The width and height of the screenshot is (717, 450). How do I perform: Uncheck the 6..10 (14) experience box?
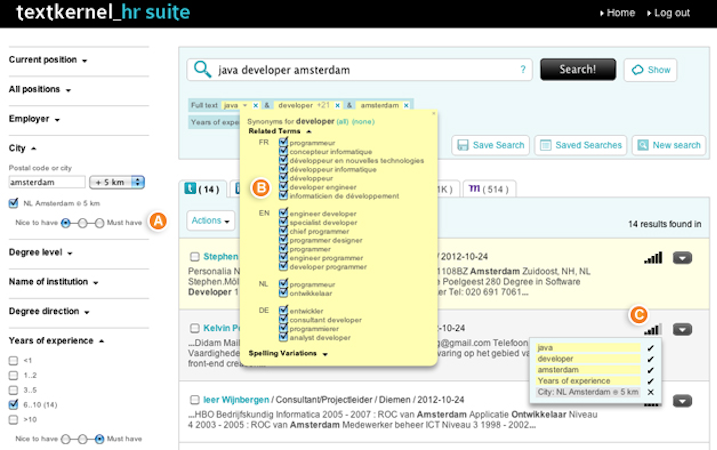pyautogui.click(x=13, y=404)
